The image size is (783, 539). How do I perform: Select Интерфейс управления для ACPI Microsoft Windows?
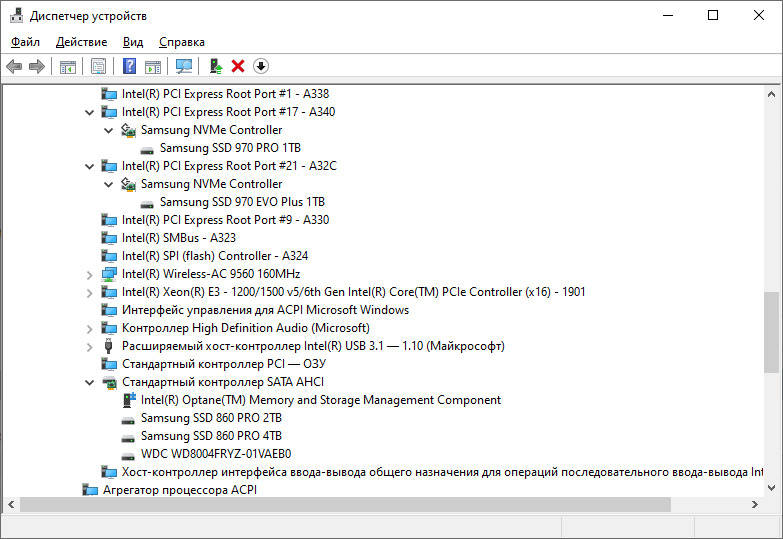click(265, 310)
